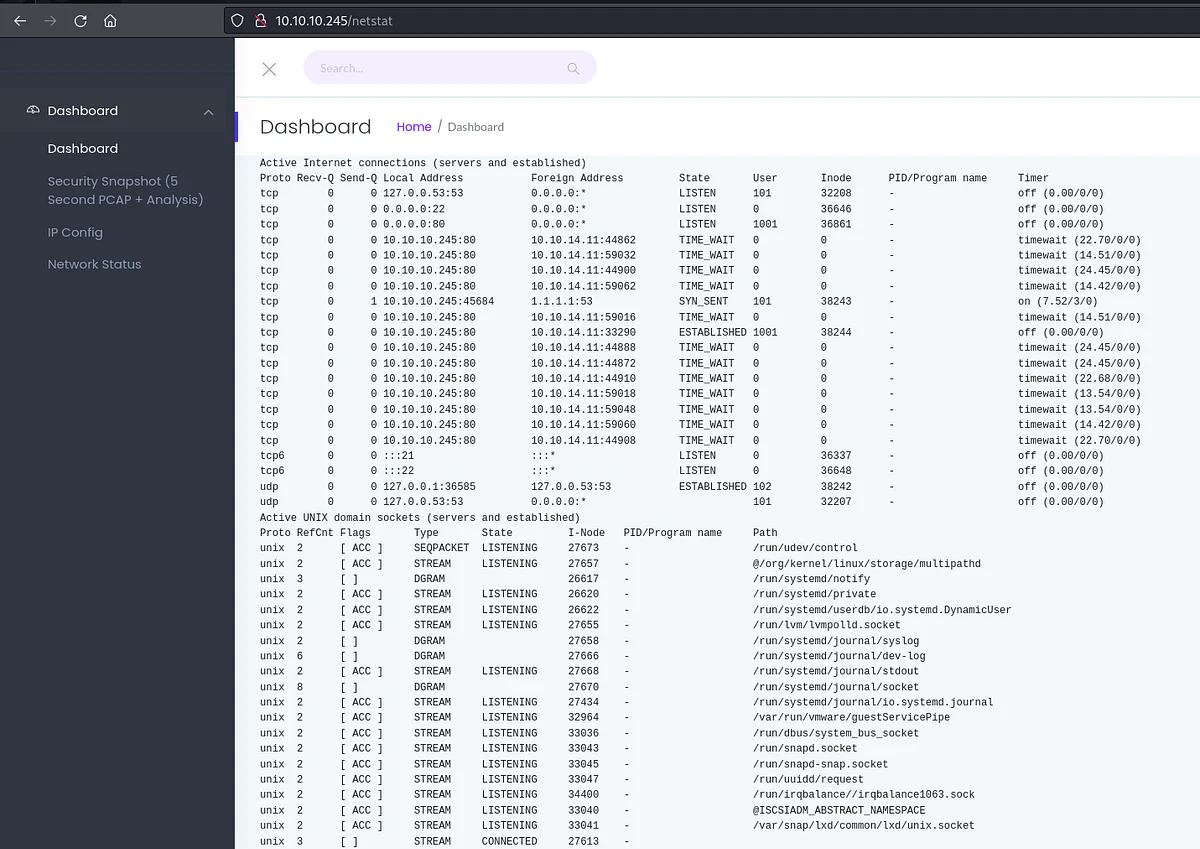Image resolution: width=1200 pixels, height=849 pixels.
Task: Click foreign address 10.10.14.11:59032
Action: click(x=583, y=255)
